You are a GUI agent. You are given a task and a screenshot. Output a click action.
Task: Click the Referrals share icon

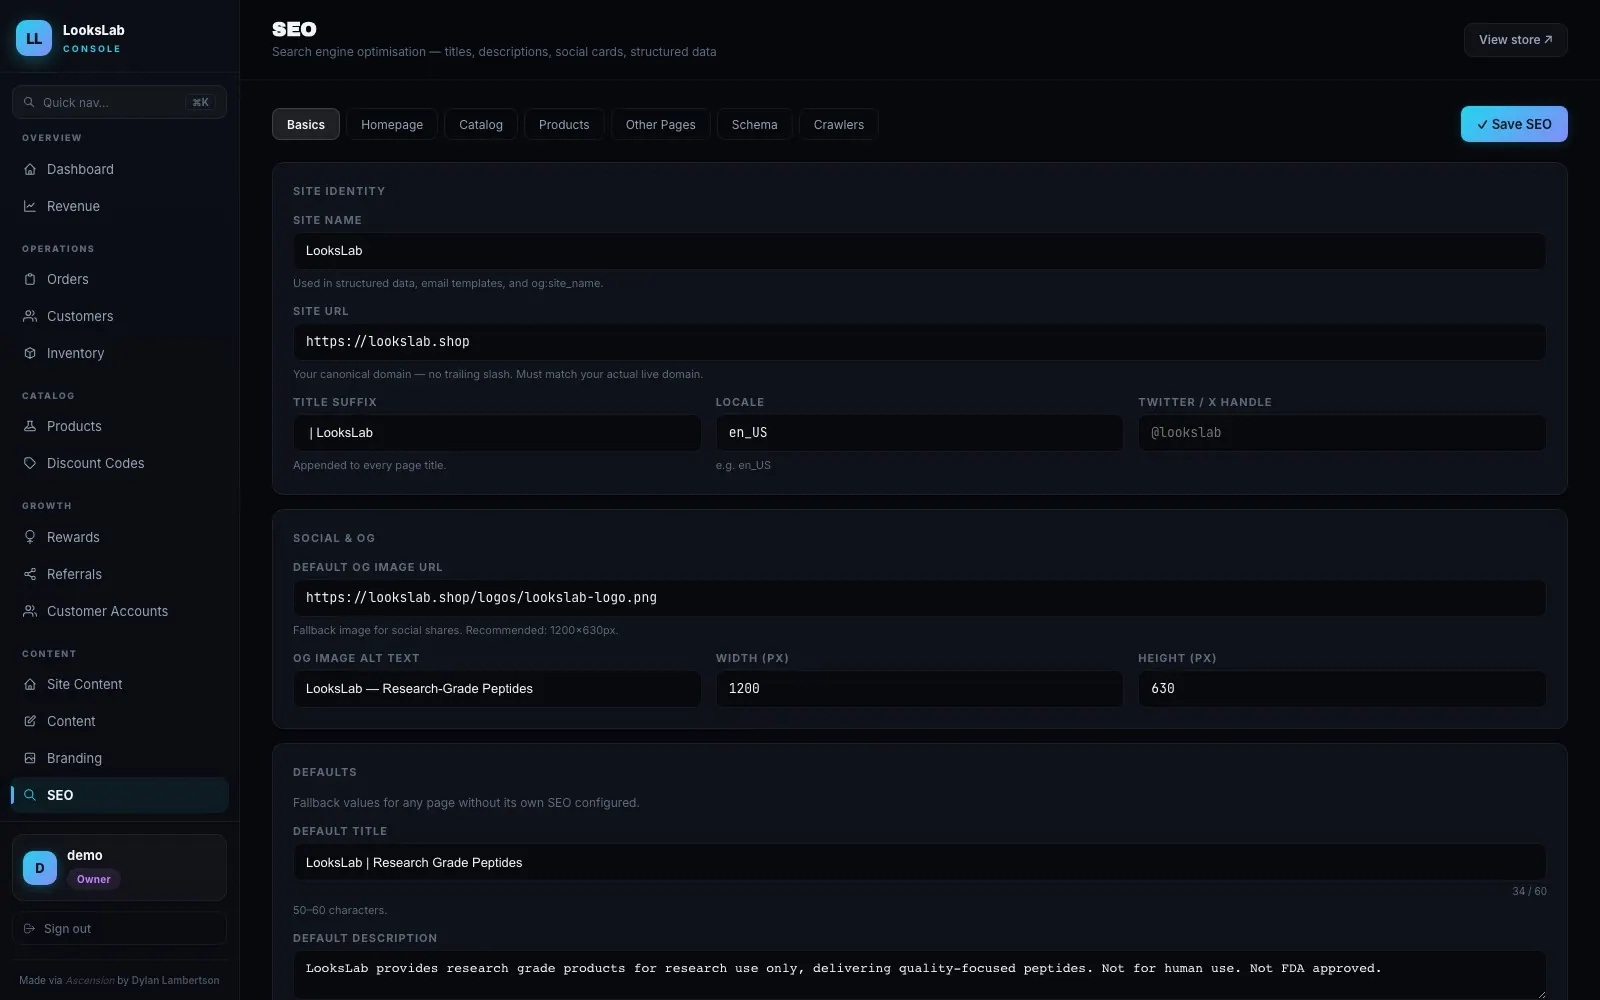pos(30,574)
